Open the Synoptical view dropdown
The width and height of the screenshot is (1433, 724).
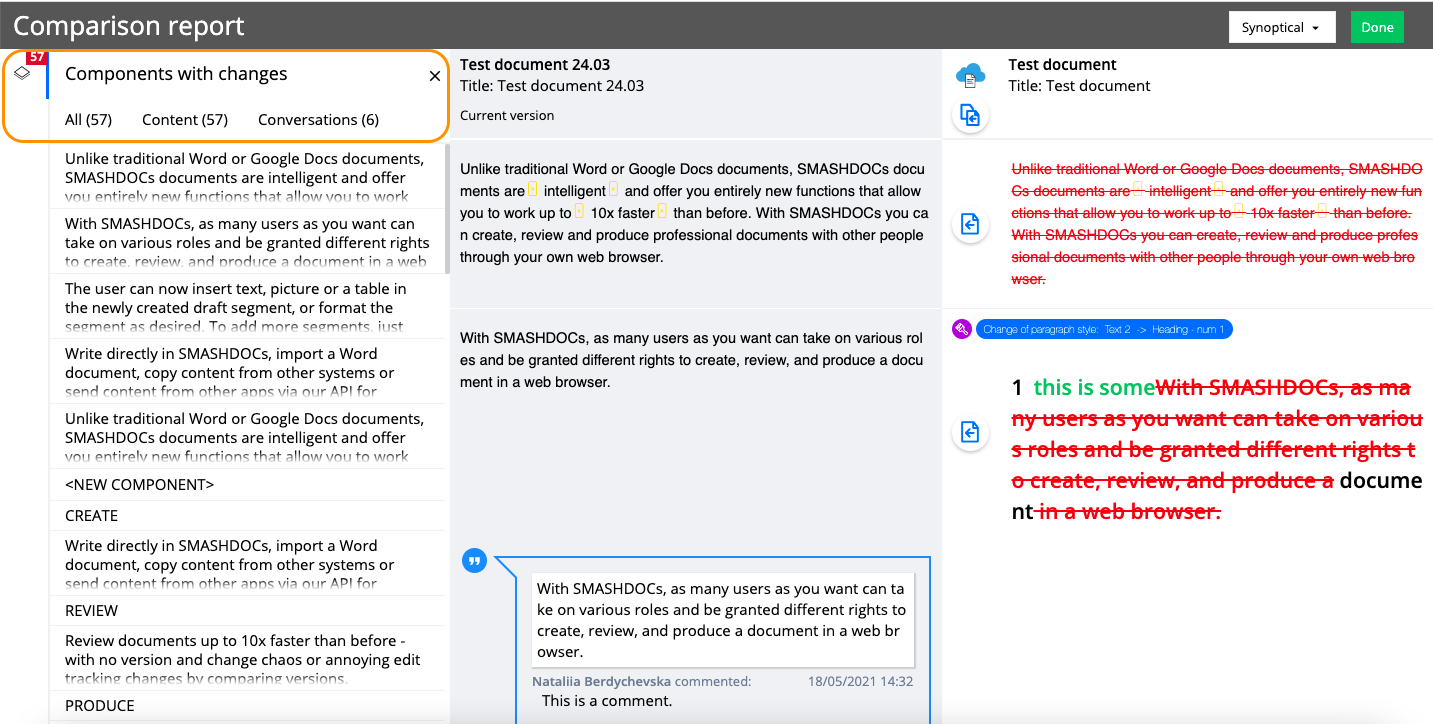click(1282, 28)
